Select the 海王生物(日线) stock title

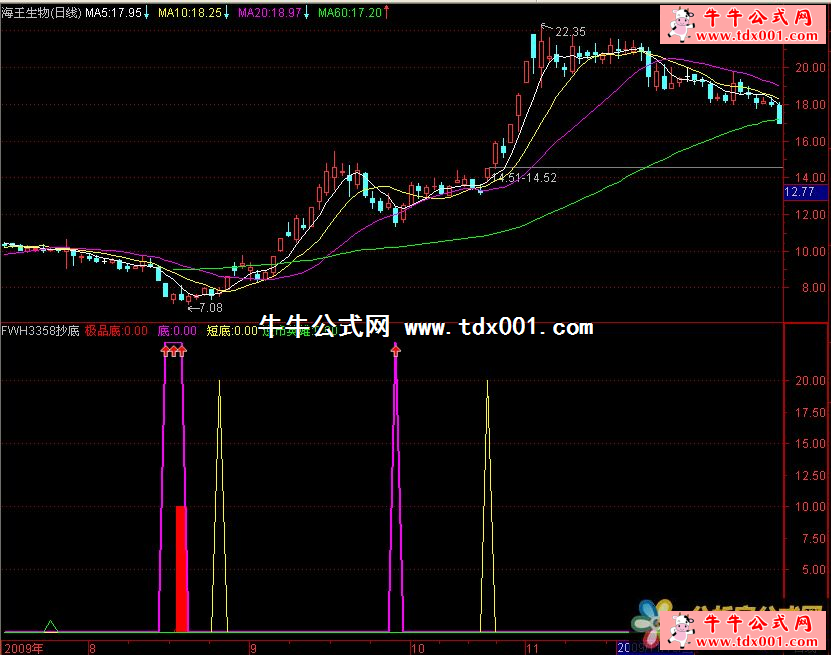coord(41,12)
